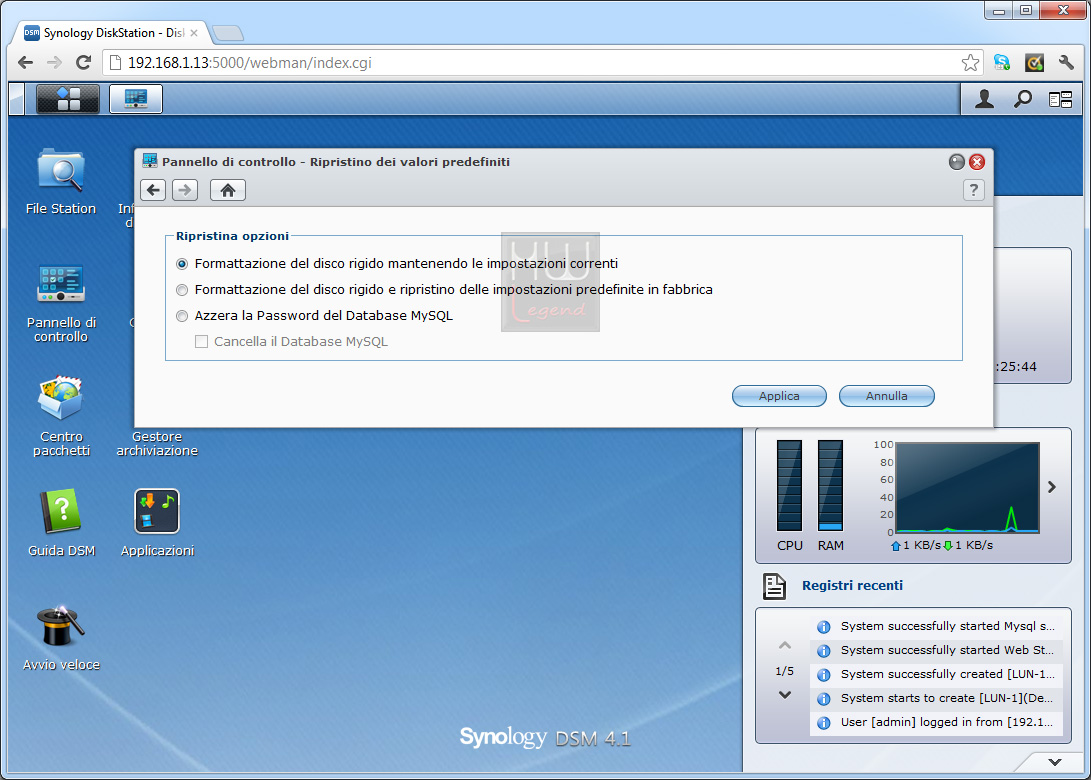Open the user options icon
1091x780 pixels.
tap(984, 99)
